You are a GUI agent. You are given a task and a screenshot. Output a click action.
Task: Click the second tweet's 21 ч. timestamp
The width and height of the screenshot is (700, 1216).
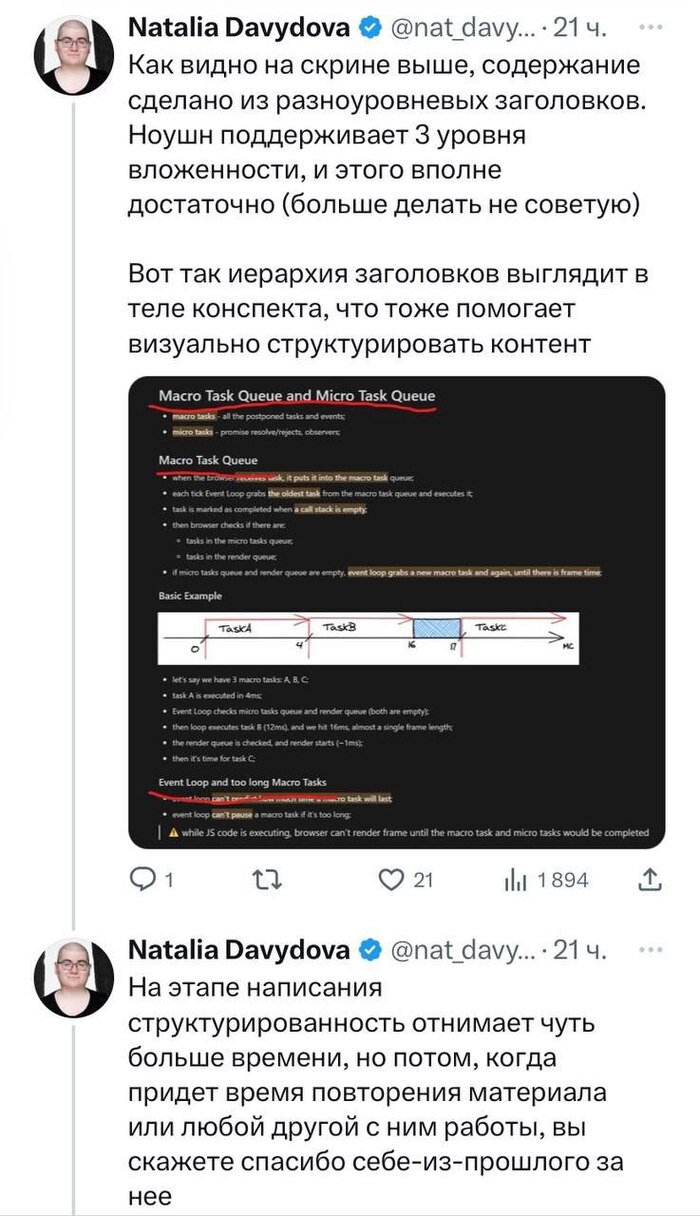580,949
